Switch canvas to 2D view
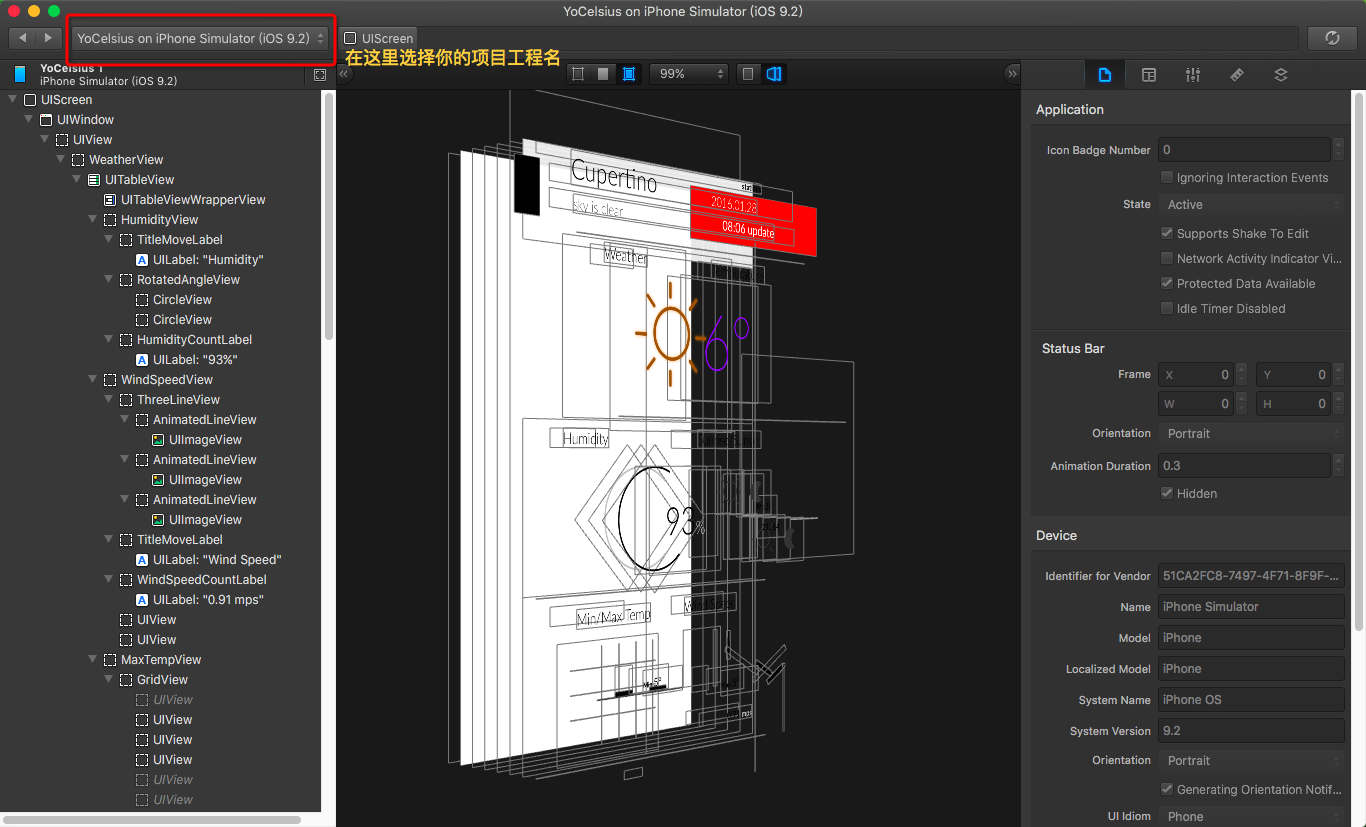 pos(749,74)
